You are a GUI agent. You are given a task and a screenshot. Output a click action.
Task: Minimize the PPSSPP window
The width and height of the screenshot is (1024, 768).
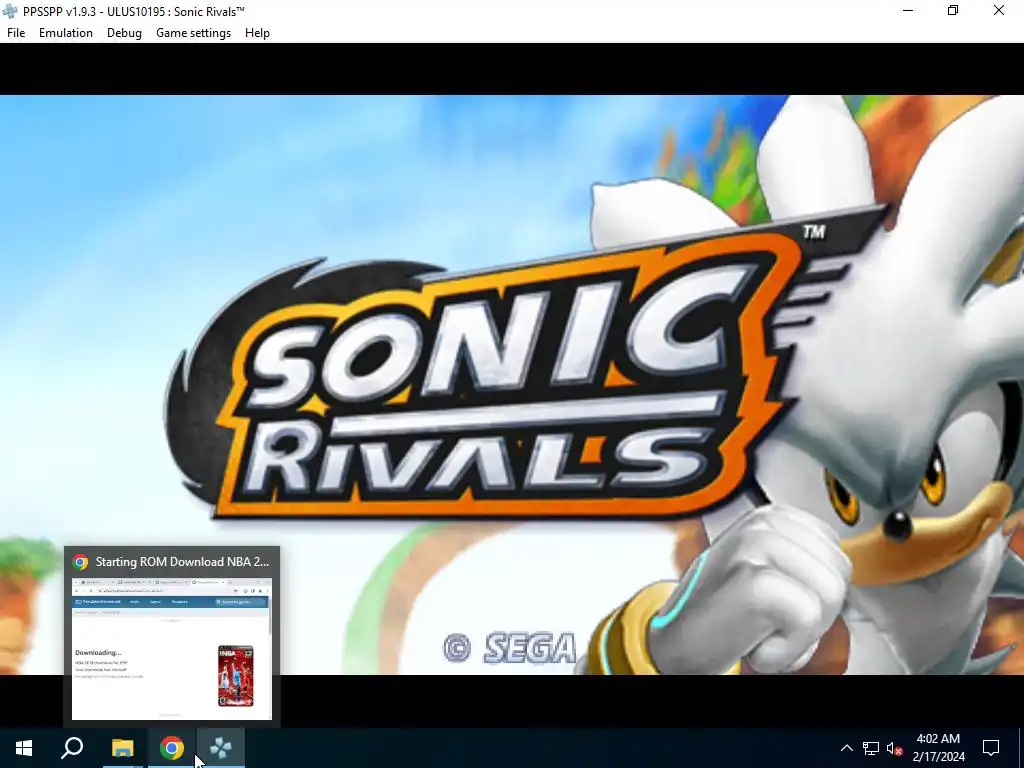[908, 10]
